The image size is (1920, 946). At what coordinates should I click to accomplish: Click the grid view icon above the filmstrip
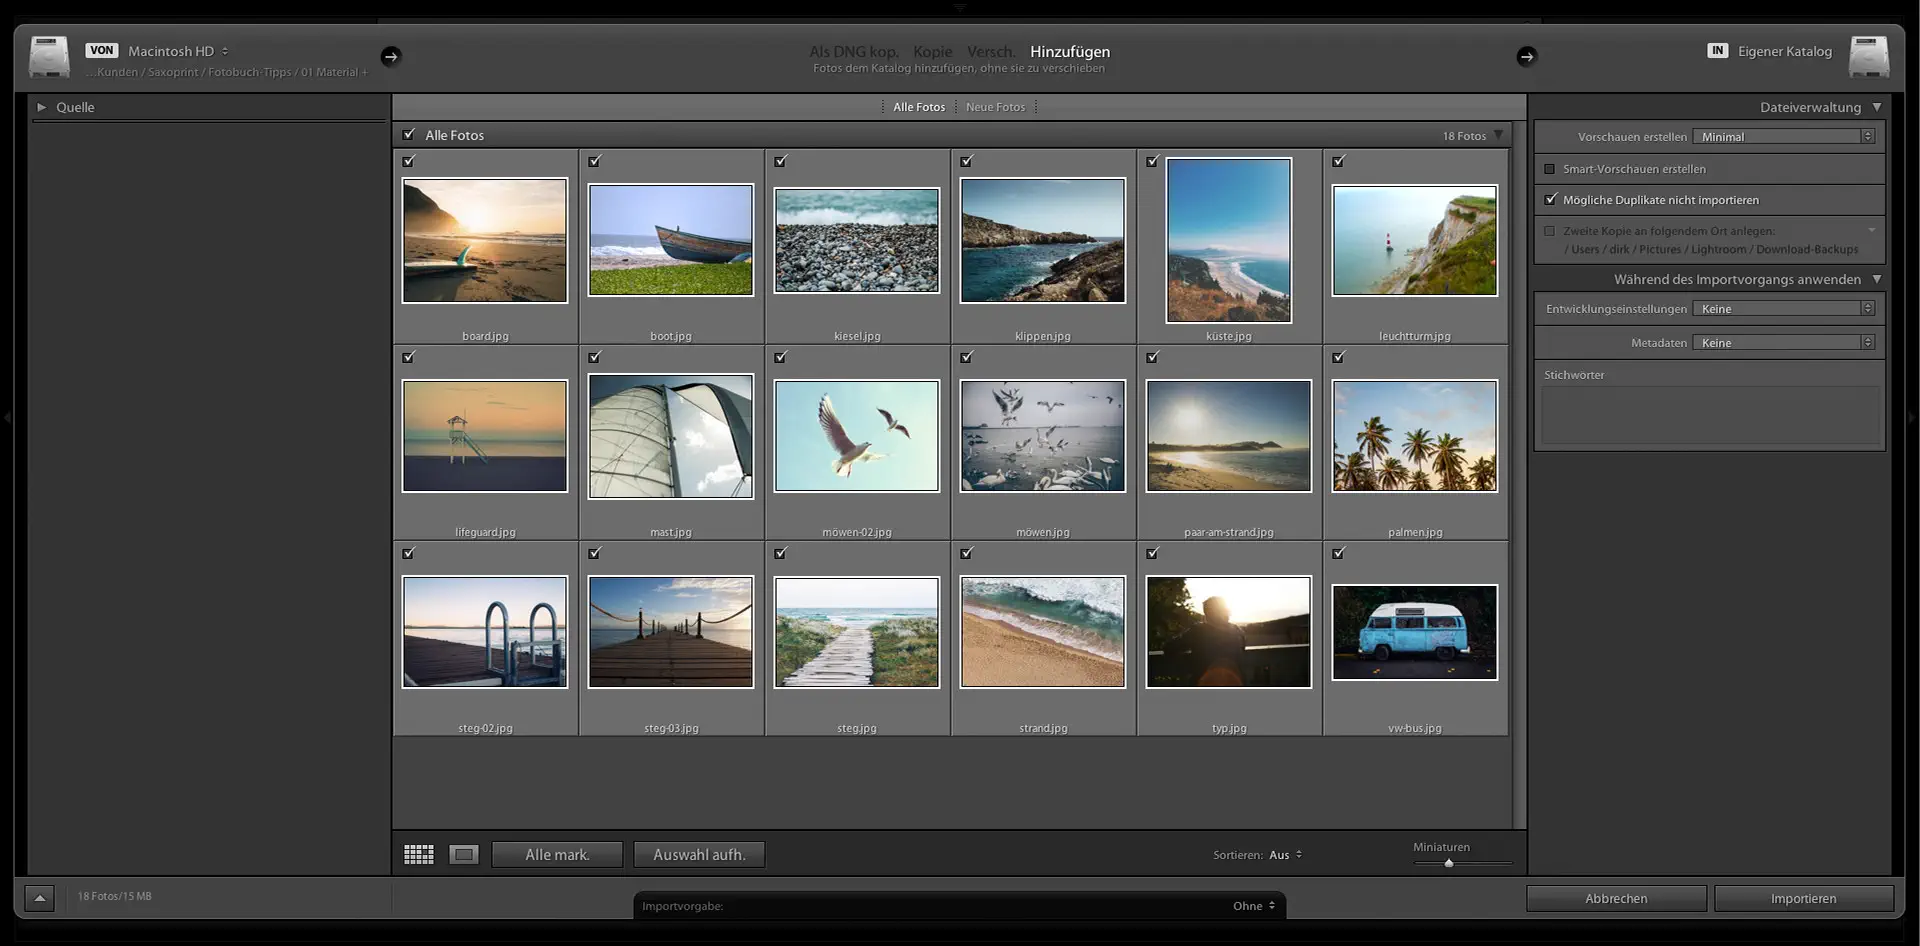(419, 854)
